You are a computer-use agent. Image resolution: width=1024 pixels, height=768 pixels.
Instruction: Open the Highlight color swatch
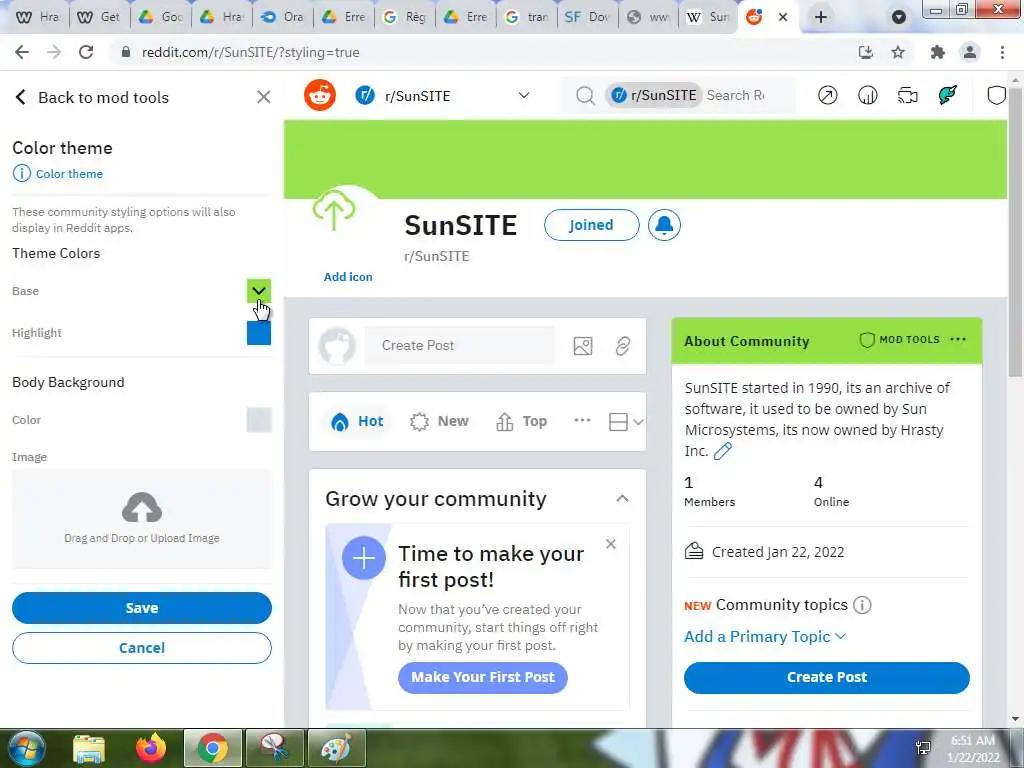point(259,333)
